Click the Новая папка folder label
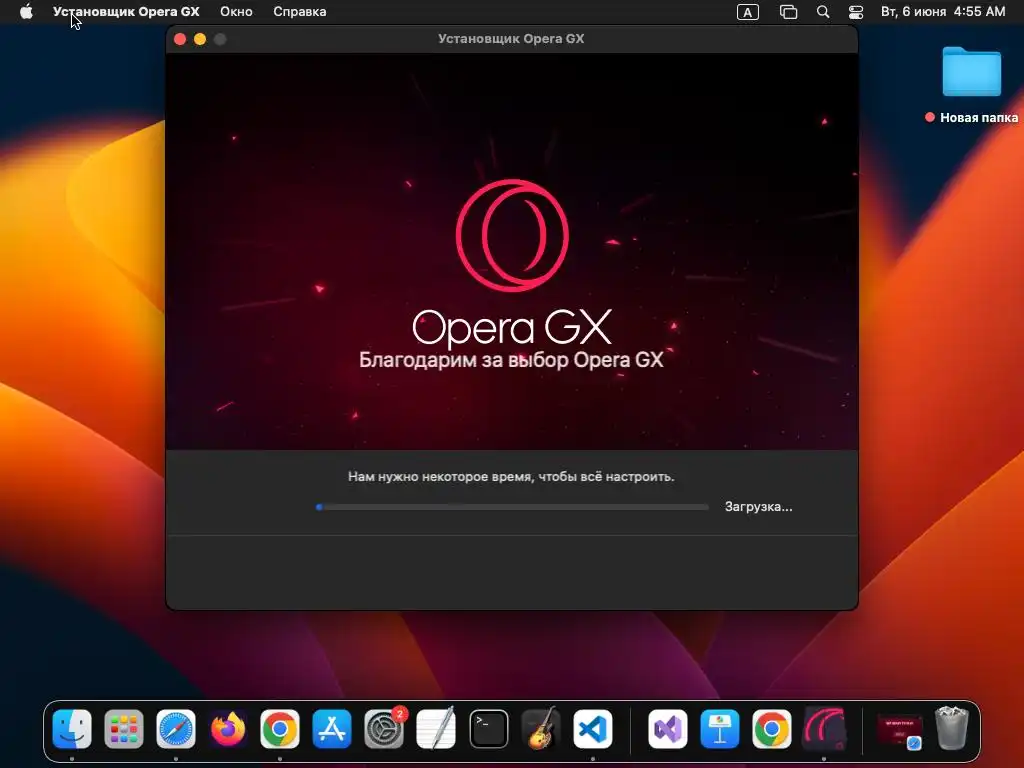The width and height of the screenshot is (1024, 768). pyautogui.click(x=979, y=118)
